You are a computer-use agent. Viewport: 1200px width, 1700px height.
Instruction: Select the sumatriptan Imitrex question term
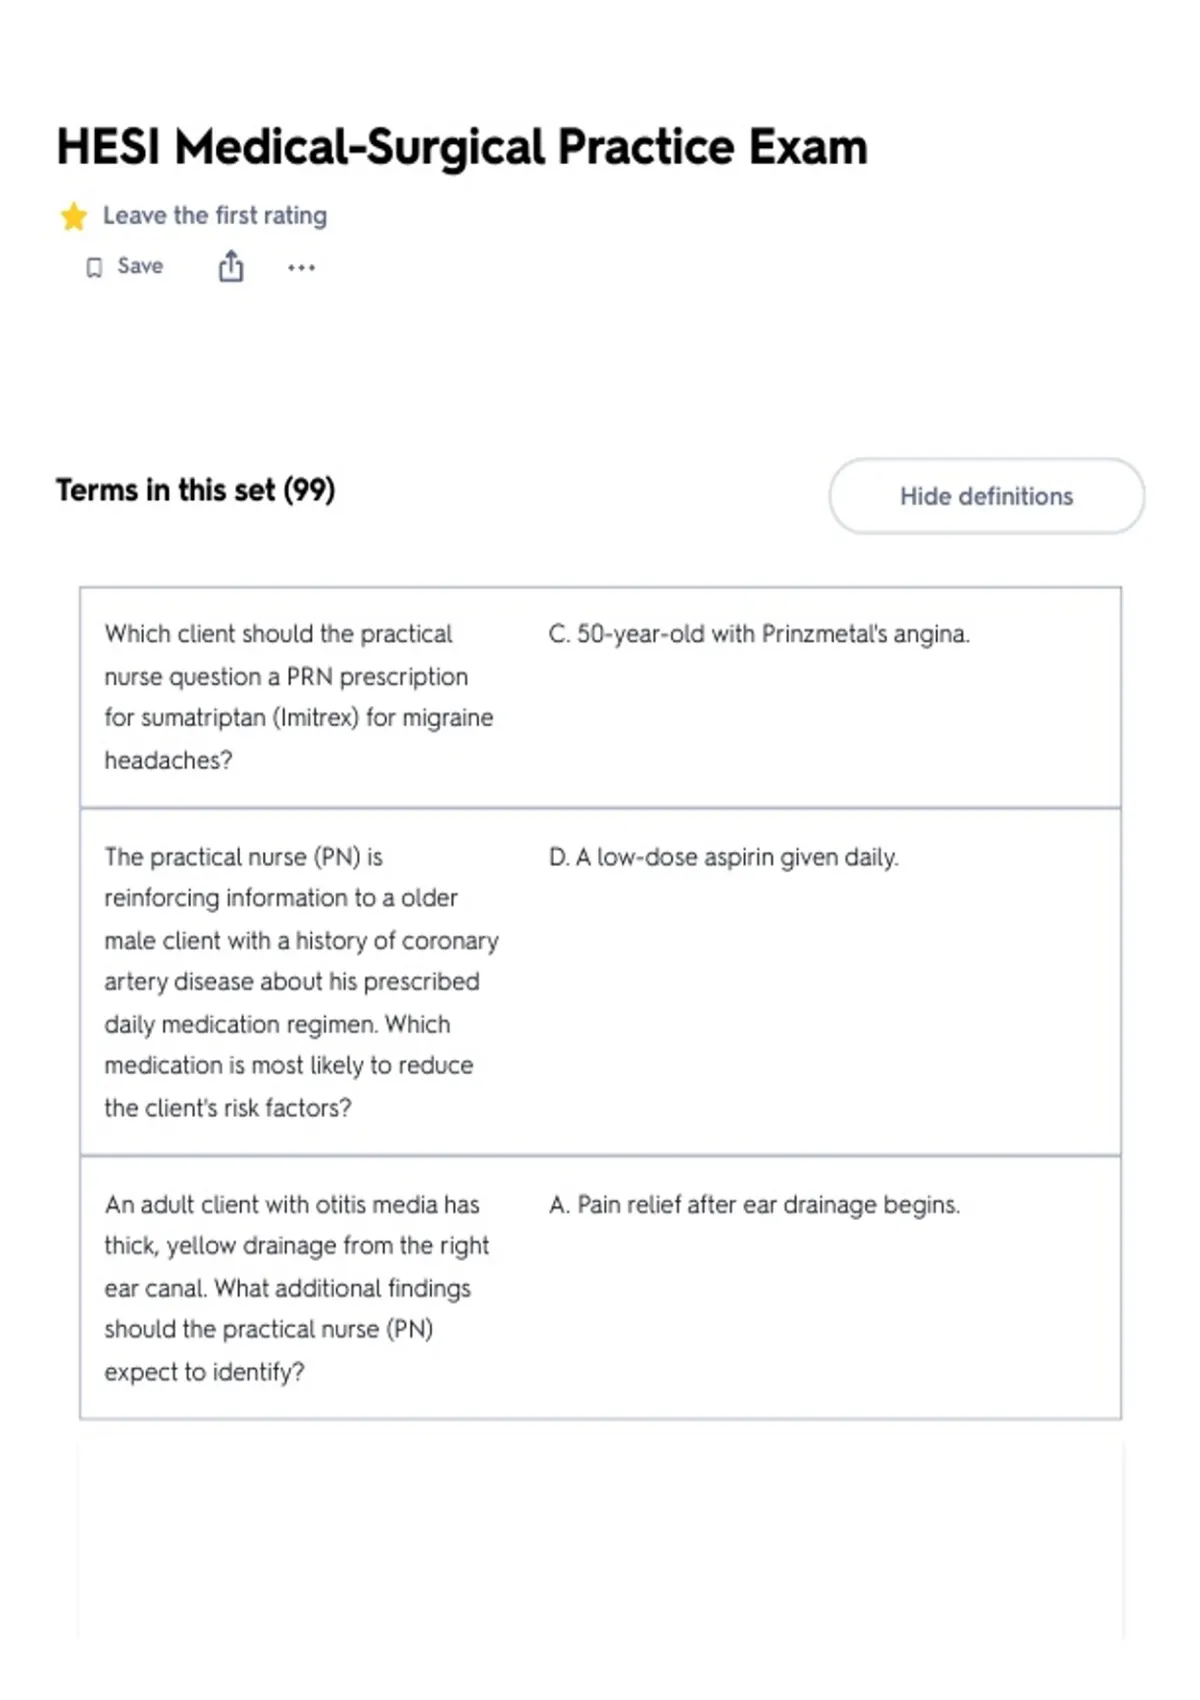click(x=299, y=697)
